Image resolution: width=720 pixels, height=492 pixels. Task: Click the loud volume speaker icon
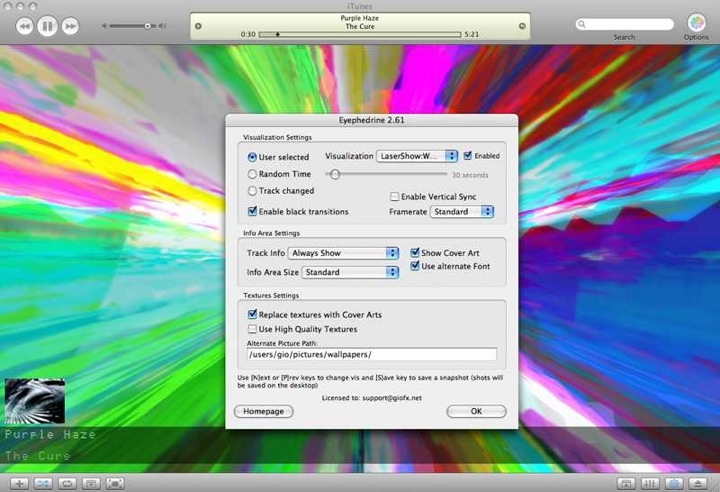pos(163,26)
